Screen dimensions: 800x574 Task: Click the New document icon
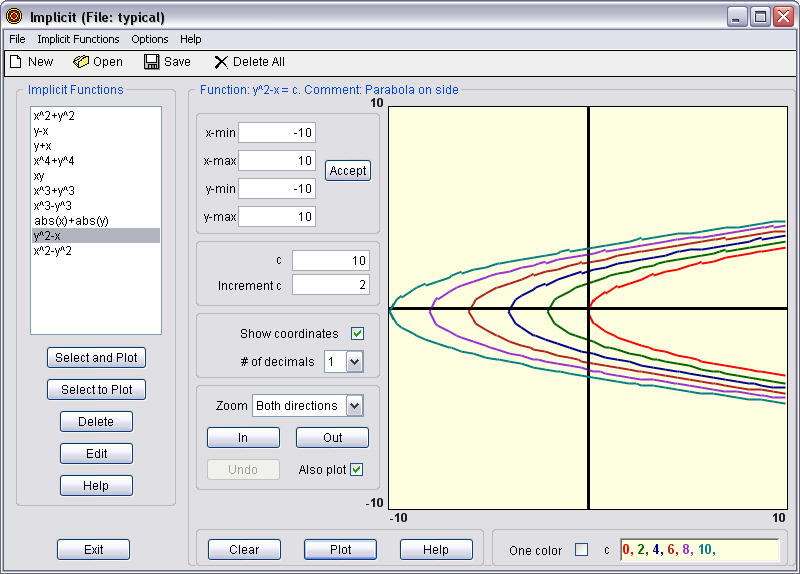(15, 62)
